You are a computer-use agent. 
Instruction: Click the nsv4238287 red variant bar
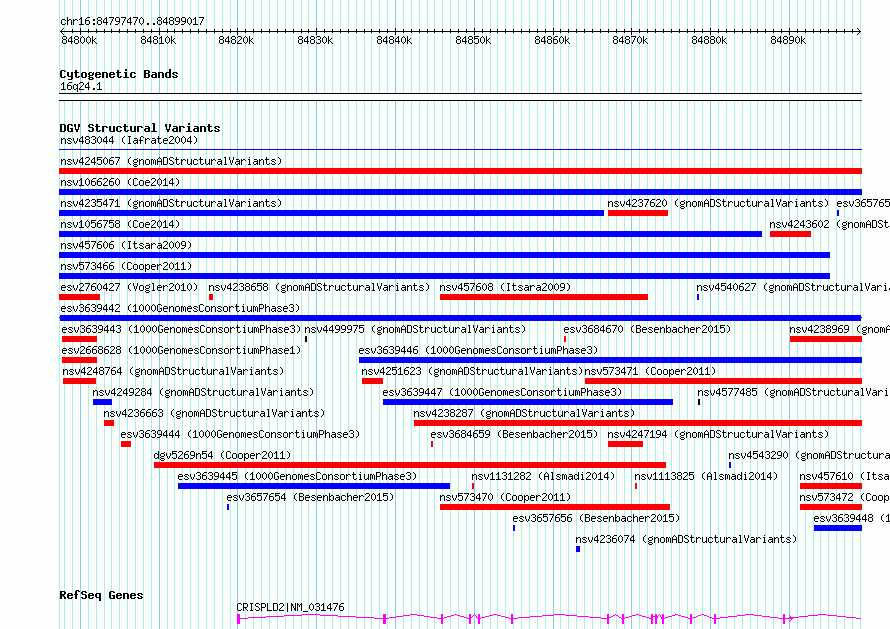(x=638, y=423)
